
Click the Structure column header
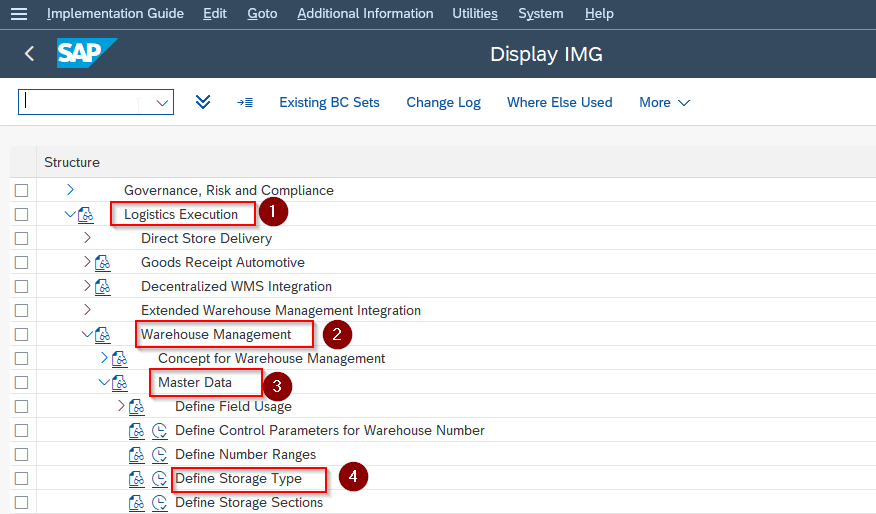[x=72, y=163]
